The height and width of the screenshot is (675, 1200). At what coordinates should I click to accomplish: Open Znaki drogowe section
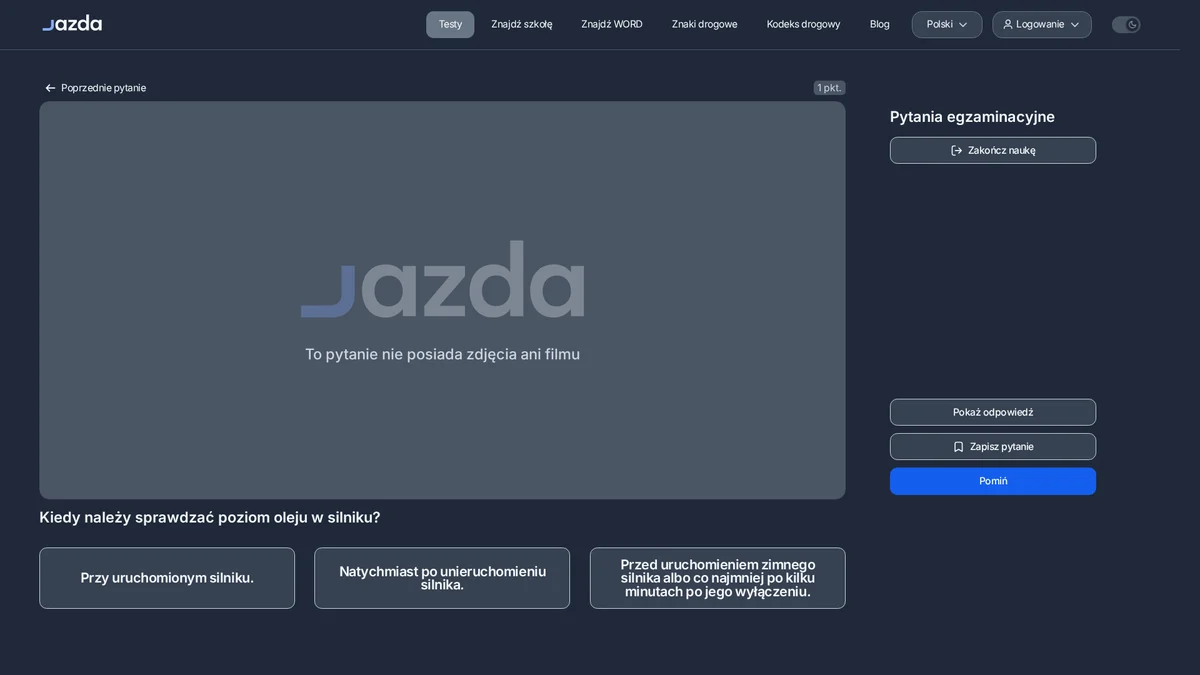[704, 24]
